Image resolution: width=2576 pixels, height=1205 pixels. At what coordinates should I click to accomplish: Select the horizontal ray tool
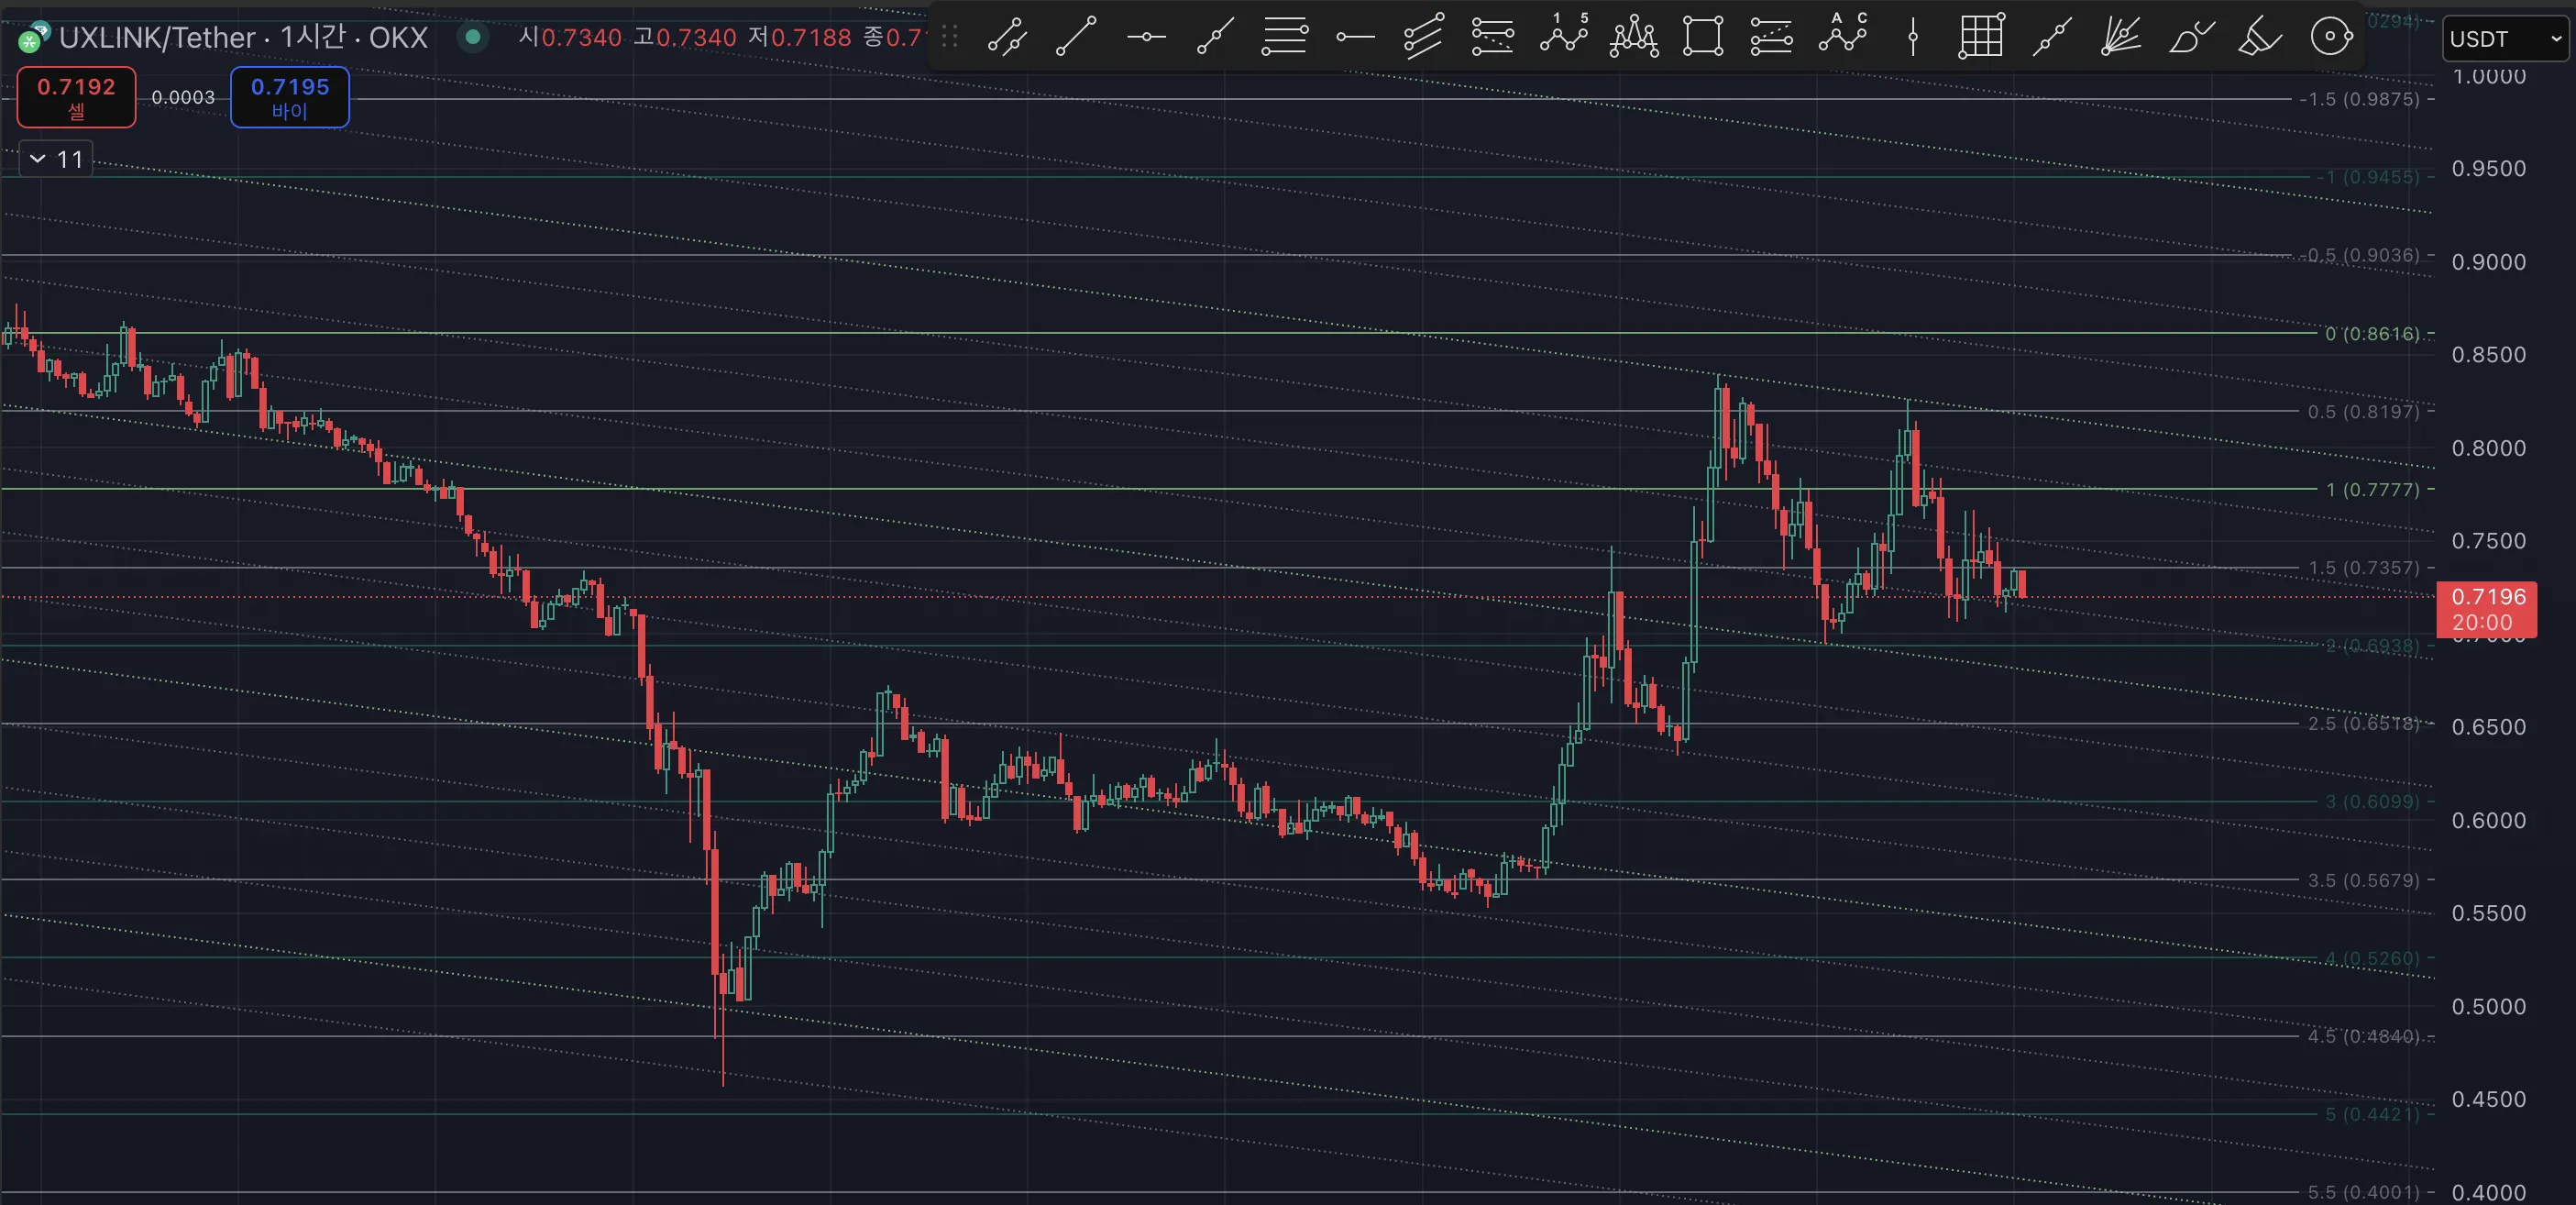[1355, 37]
